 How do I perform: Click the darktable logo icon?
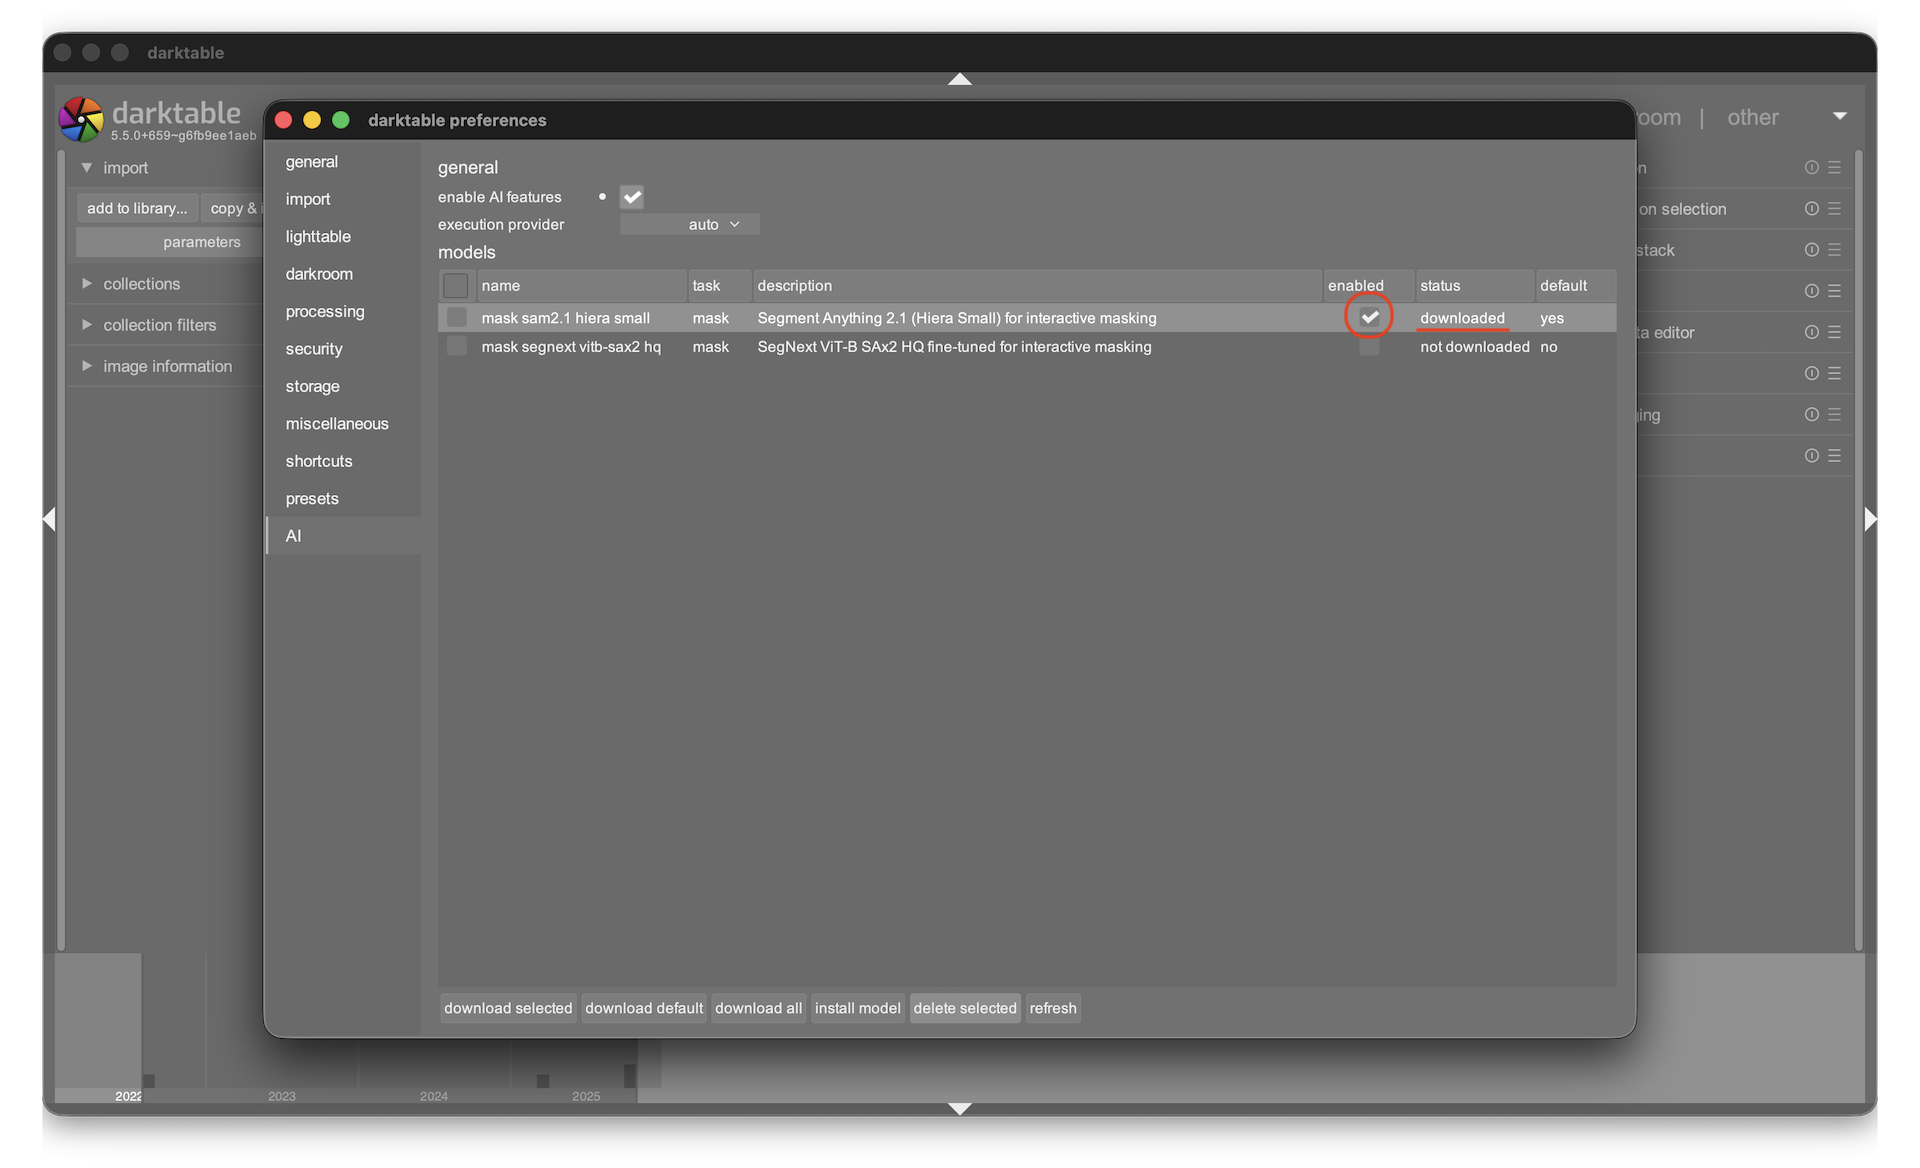pyautogui.click(x=81, y=120)
